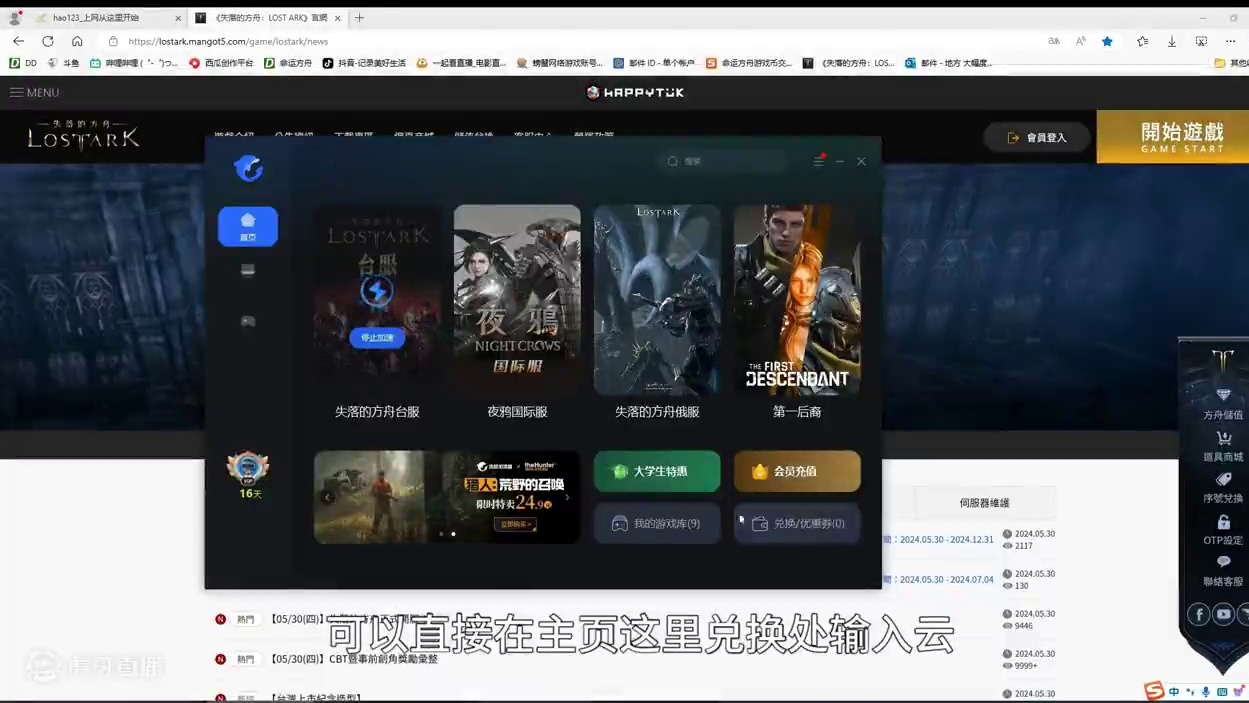Click the 兌換/優惠券 button
The image size is (1249, 703).
coord(797,523)
